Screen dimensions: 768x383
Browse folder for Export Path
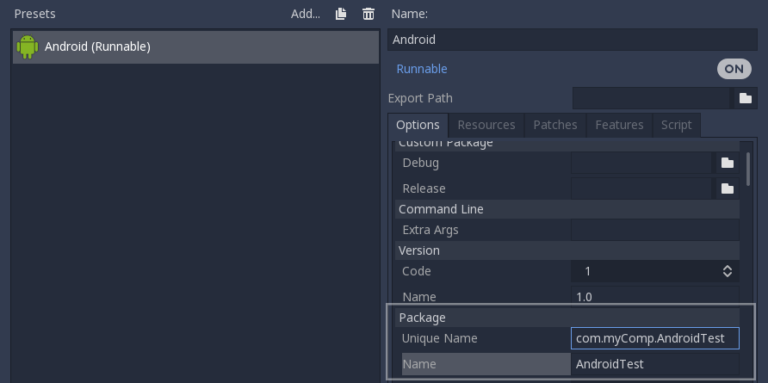click(x=745, y=98)
